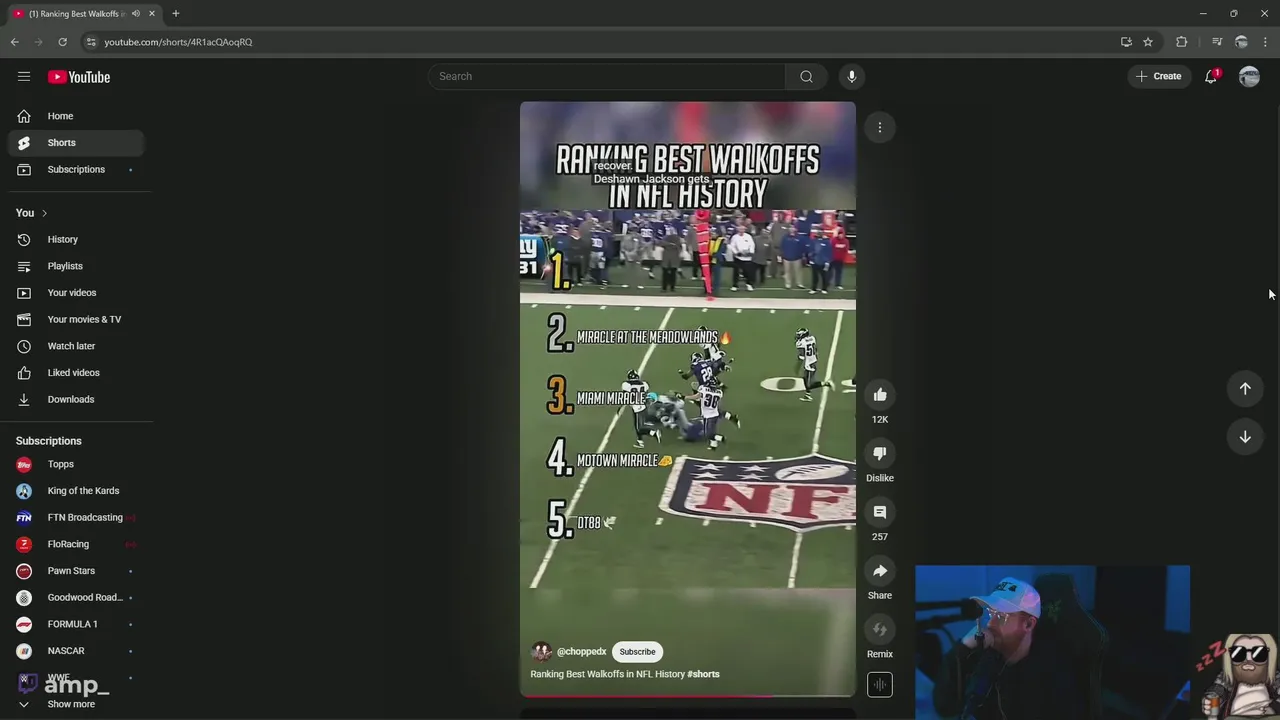Like this Short with thumbs up

click(x=880, y=394)
